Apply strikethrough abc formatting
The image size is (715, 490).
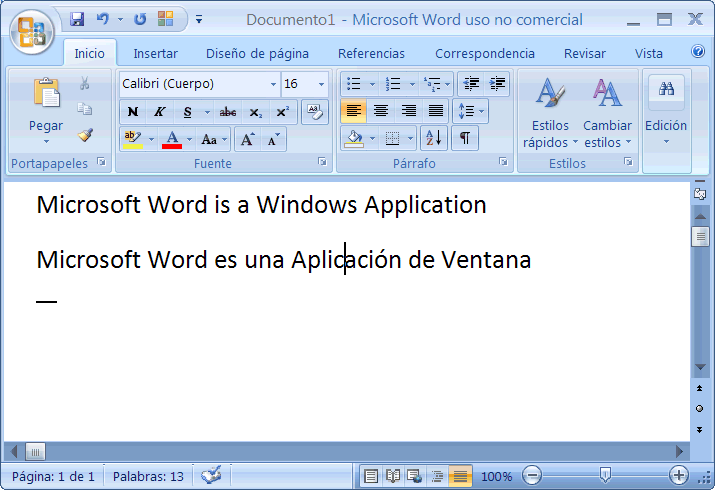228,112
